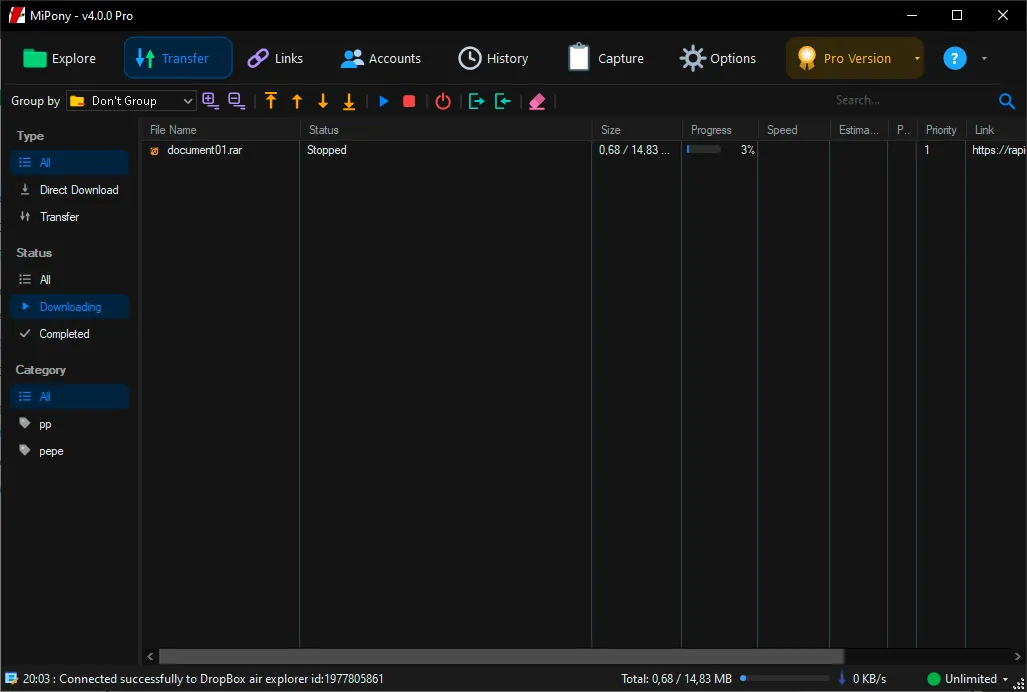Start downloads with the blue play icon
Image resolution: width=1027 pixels, height=692 pixels.
(384, 101)
